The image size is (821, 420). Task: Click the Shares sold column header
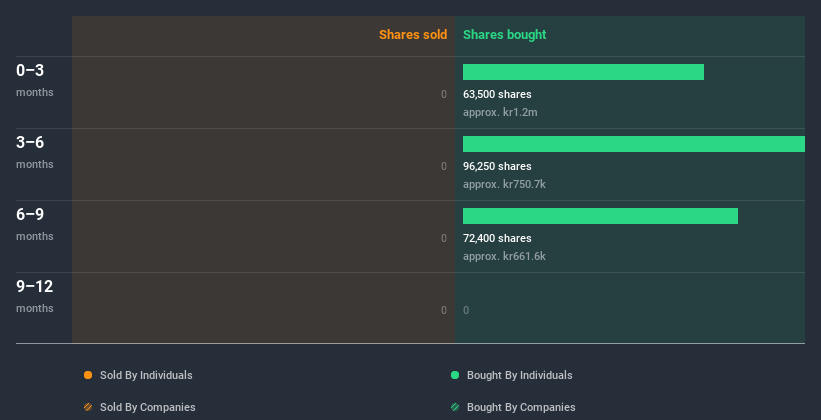click(413, 35)
